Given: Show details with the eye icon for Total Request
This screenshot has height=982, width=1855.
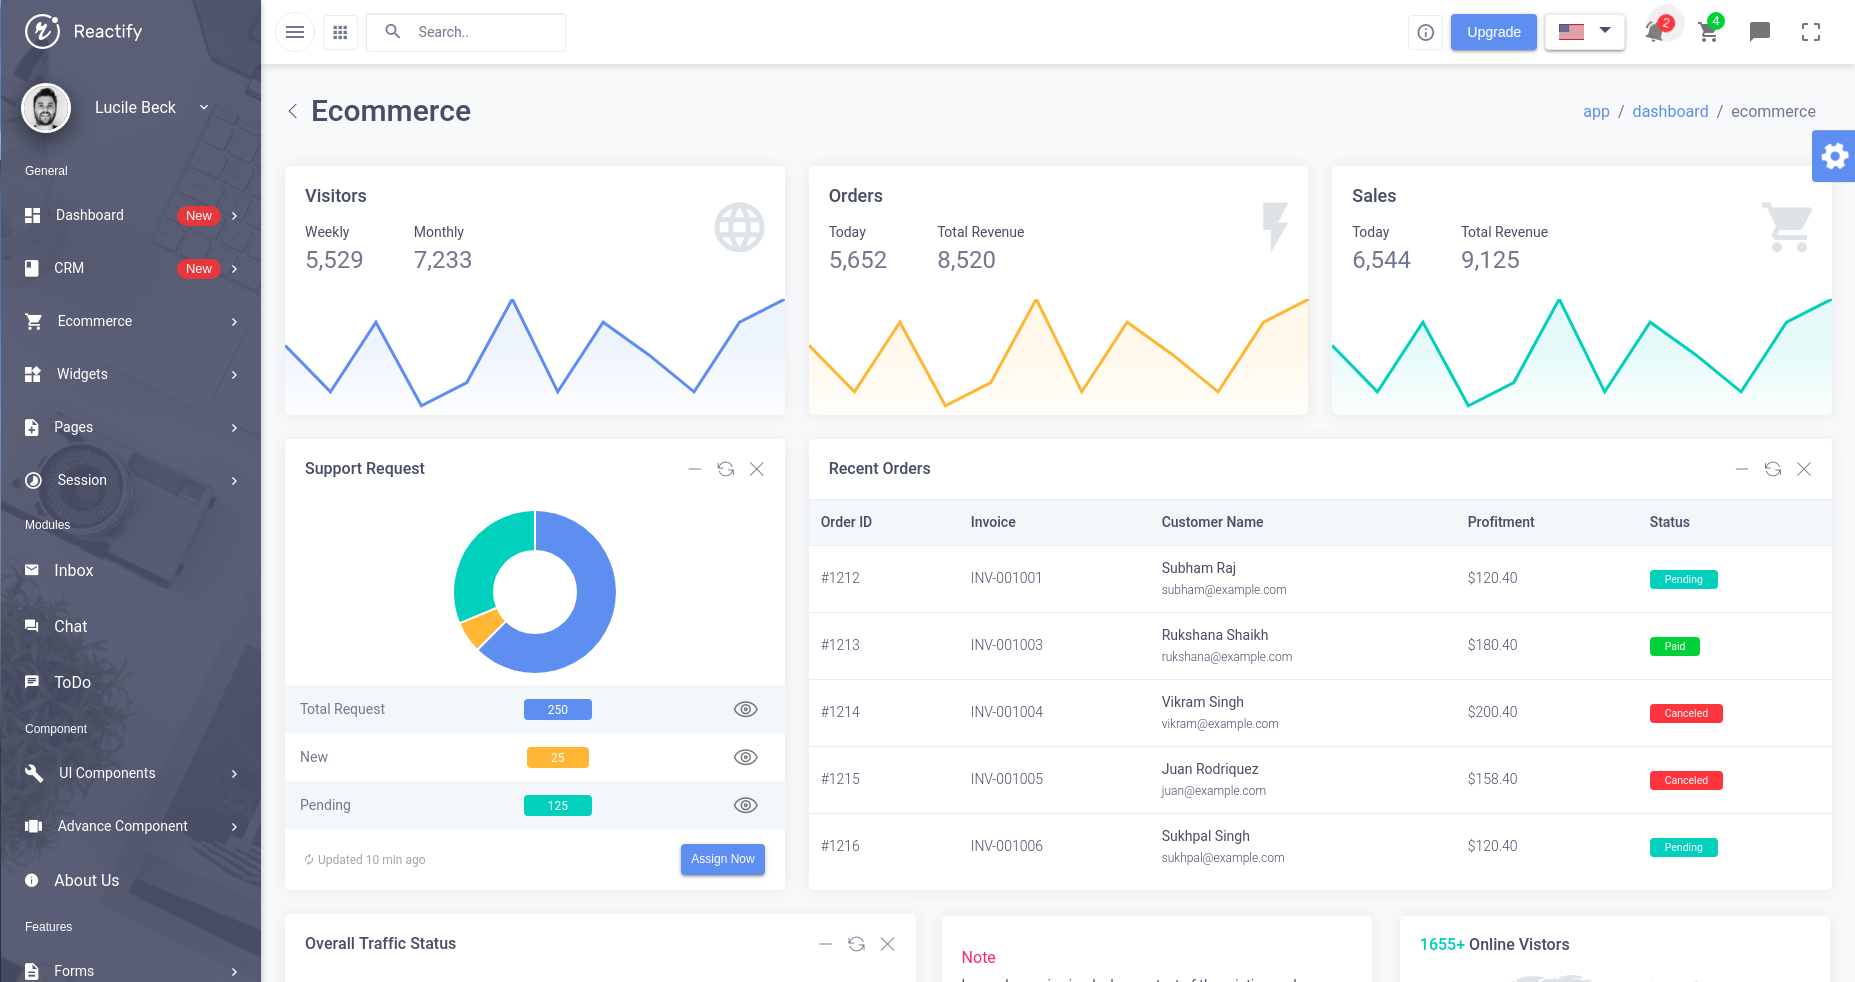Looking at the screenshot, I should point(745,709).
